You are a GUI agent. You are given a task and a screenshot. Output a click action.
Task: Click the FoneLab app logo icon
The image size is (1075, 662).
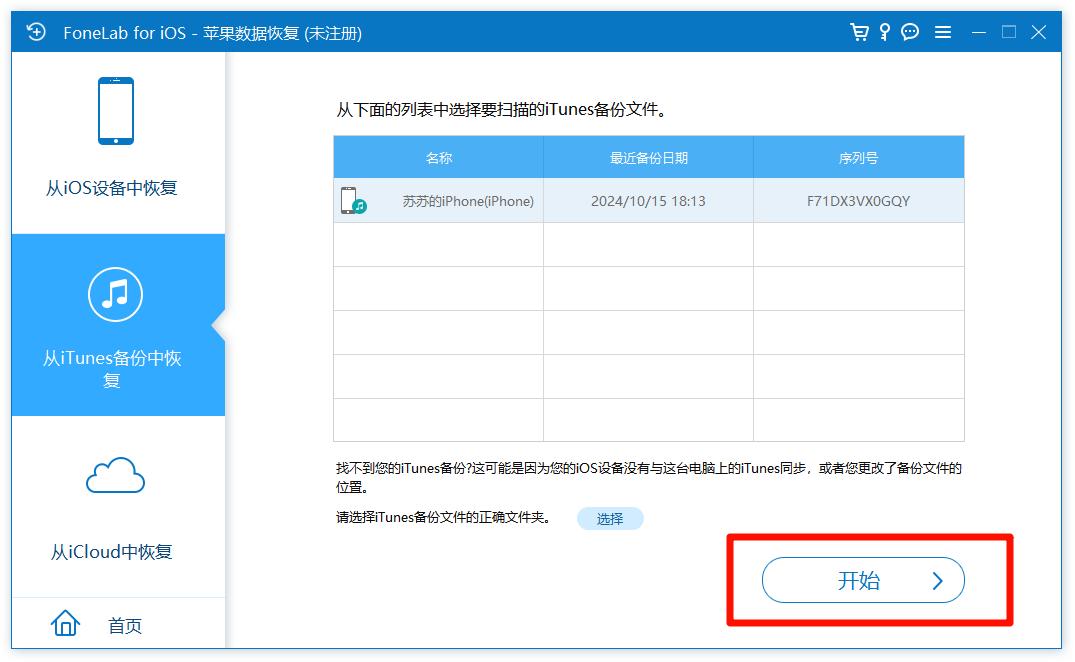point(36,32)
